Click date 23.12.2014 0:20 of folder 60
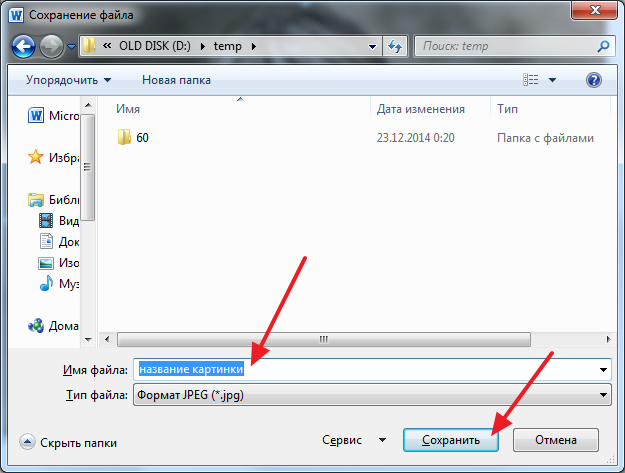The height and width of the screenshot is (473, 625). [415, 138]
